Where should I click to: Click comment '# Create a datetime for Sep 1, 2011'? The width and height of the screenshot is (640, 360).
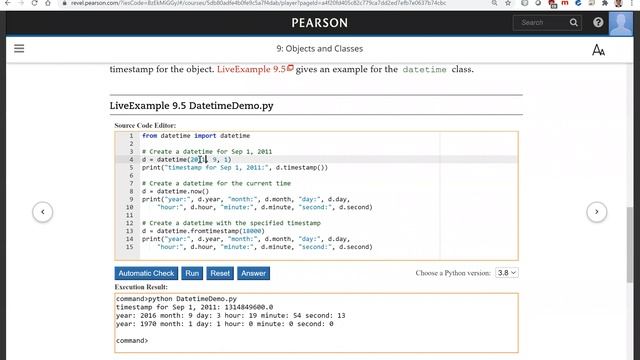click(207, 151)
